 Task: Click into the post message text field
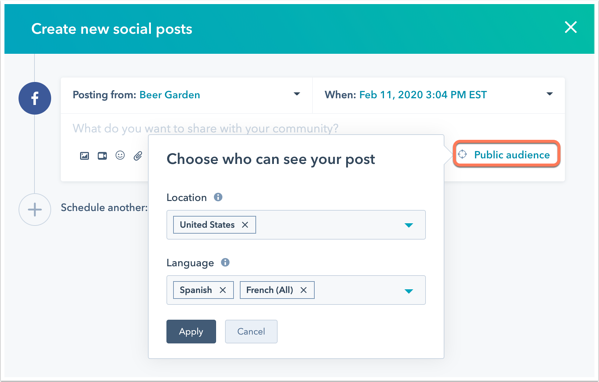(x=206, y=128)
